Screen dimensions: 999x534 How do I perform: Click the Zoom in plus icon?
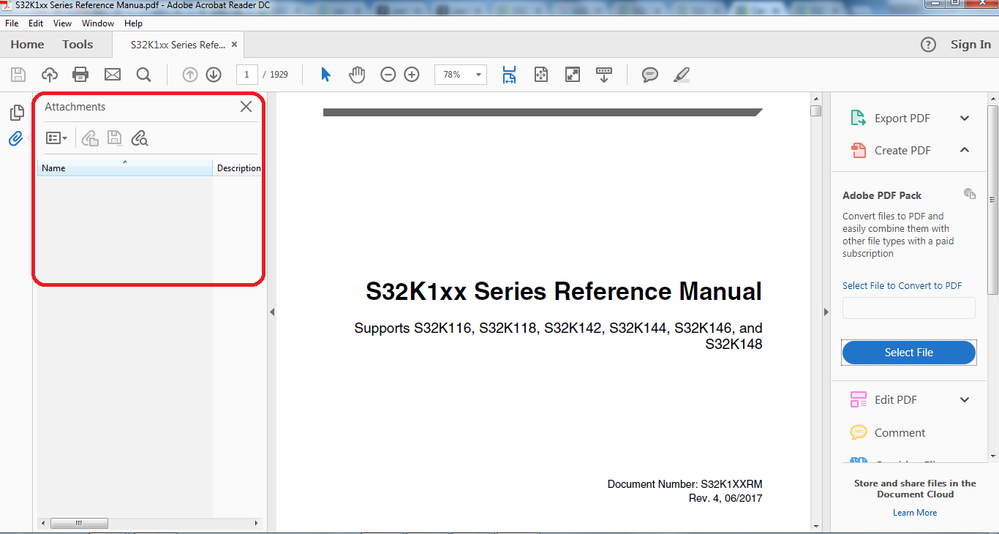(x=412, y=75)
